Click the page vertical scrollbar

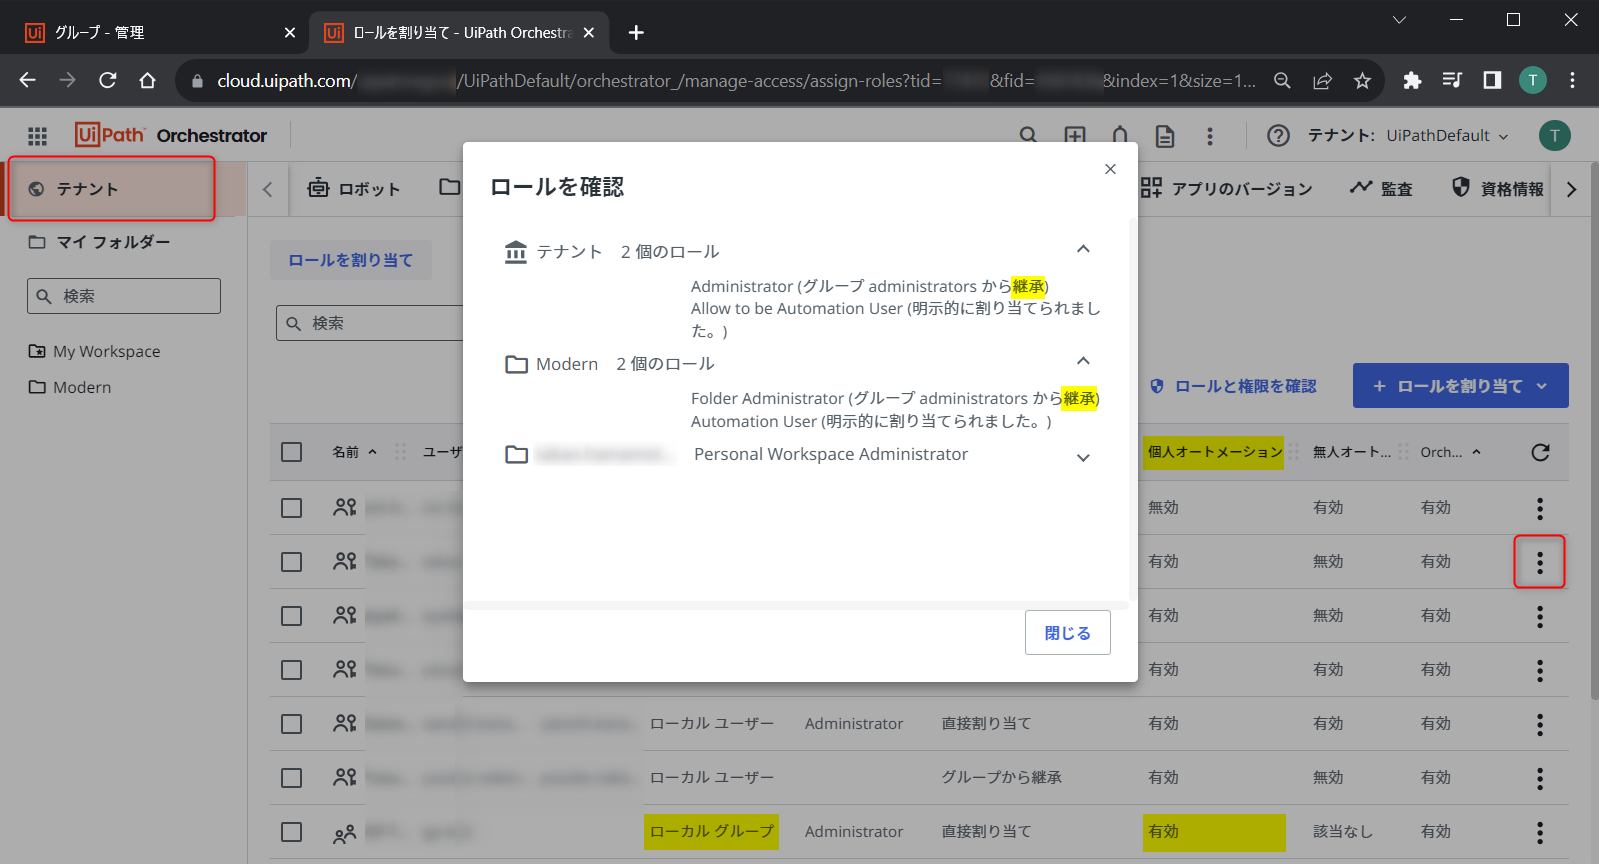pos(1593,430)
